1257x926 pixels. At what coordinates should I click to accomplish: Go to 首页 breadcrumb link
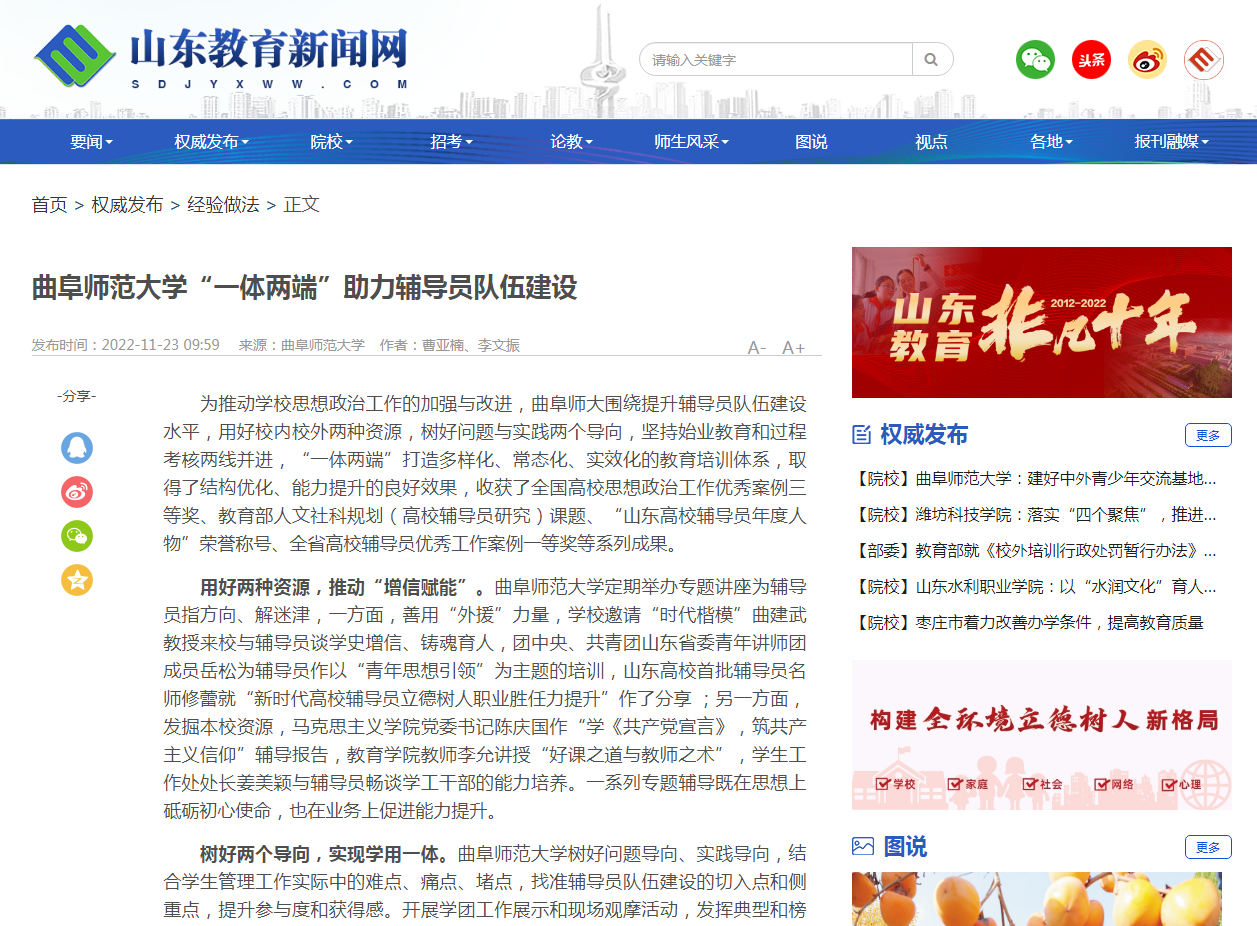tap(49, 205)
